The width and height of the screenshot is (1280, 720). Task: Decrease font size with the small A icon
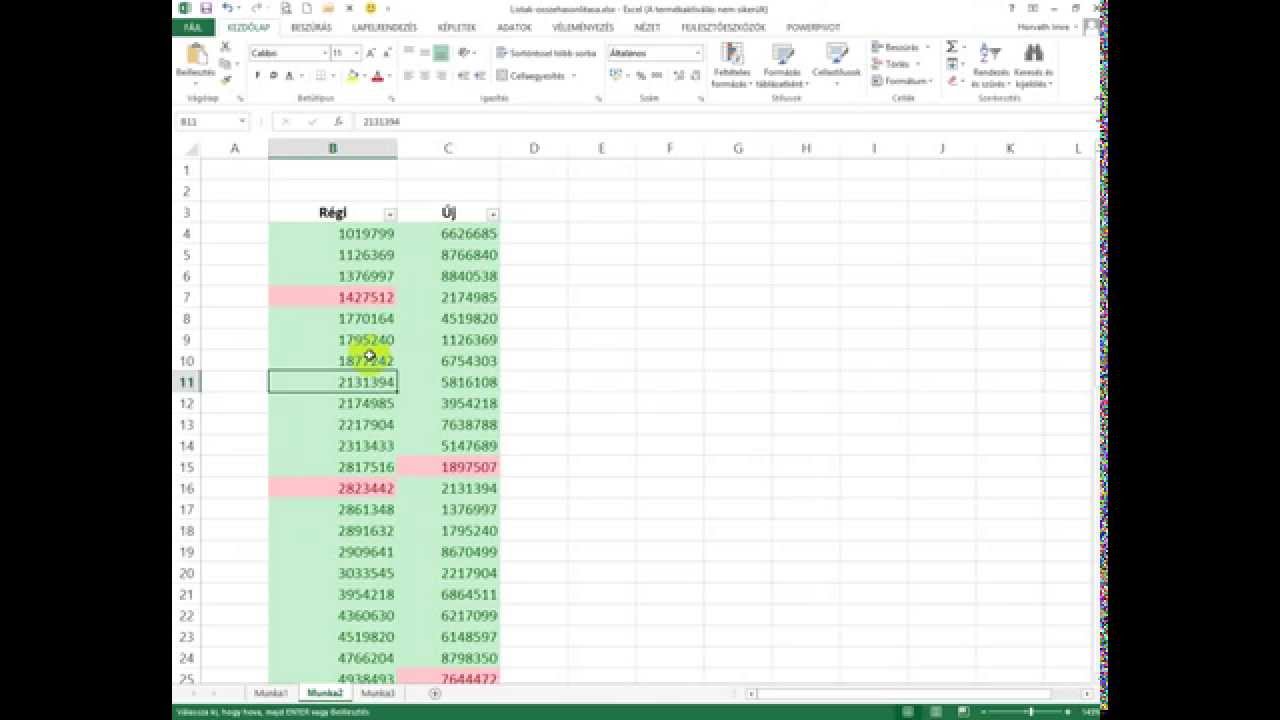tap(387, 53)
